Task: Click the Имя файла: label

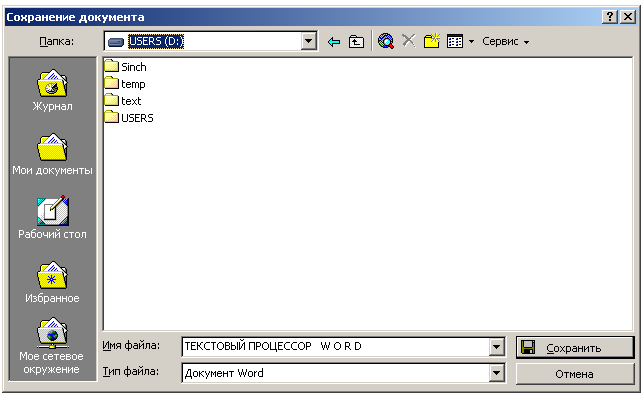Action: tap(131, 346)
